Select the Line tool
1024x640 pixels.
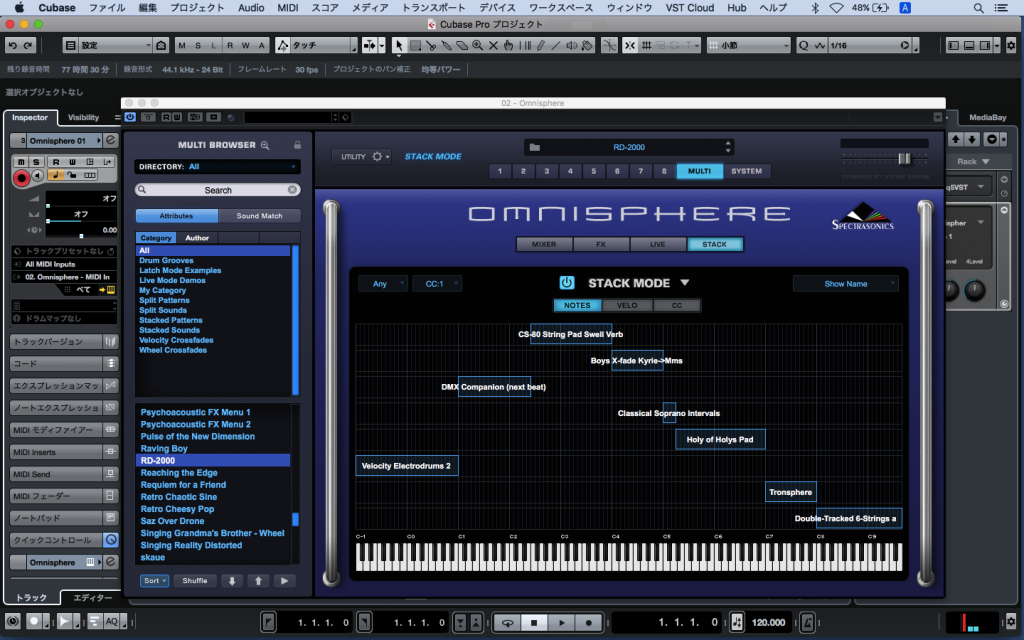[x=556, y=45]
